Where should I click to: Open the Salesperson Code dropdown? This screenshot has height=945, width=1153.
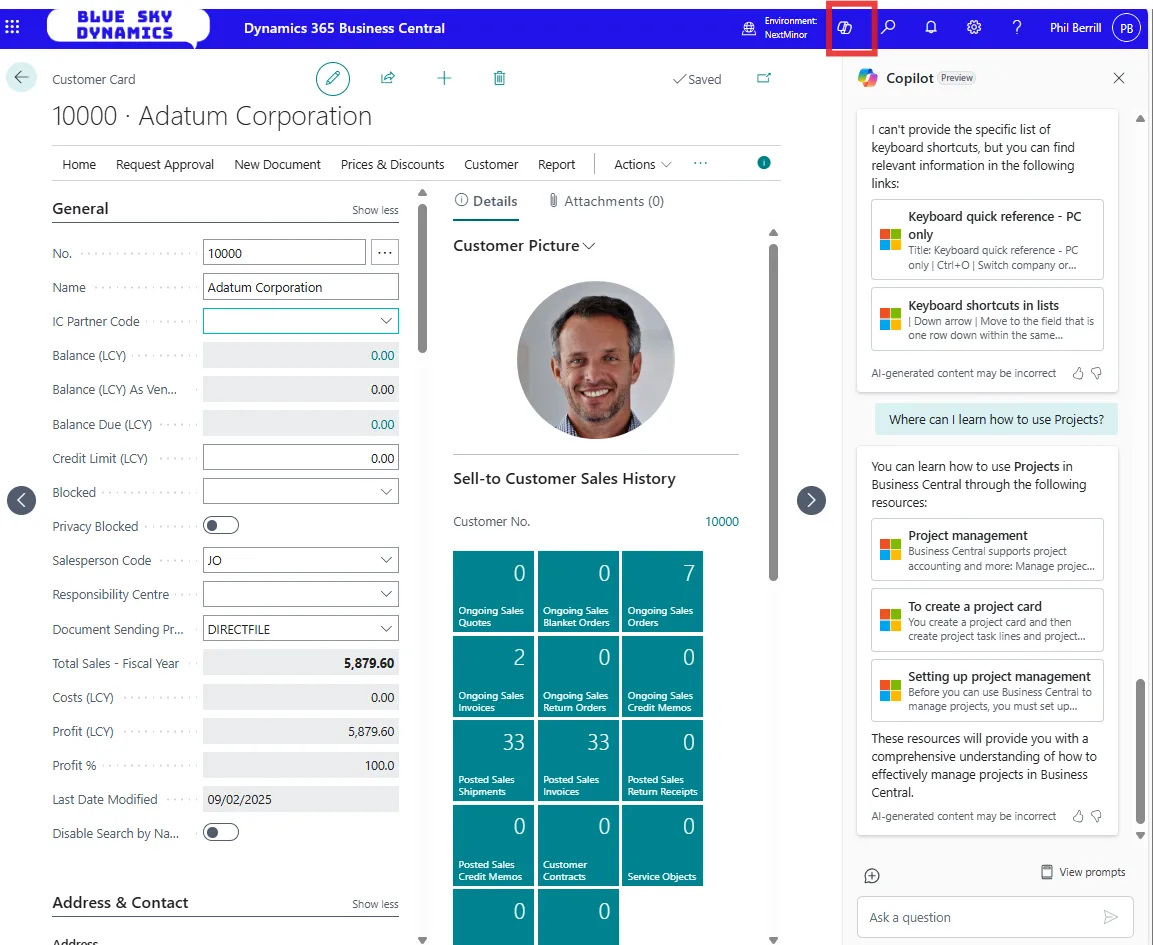point(386,560)
